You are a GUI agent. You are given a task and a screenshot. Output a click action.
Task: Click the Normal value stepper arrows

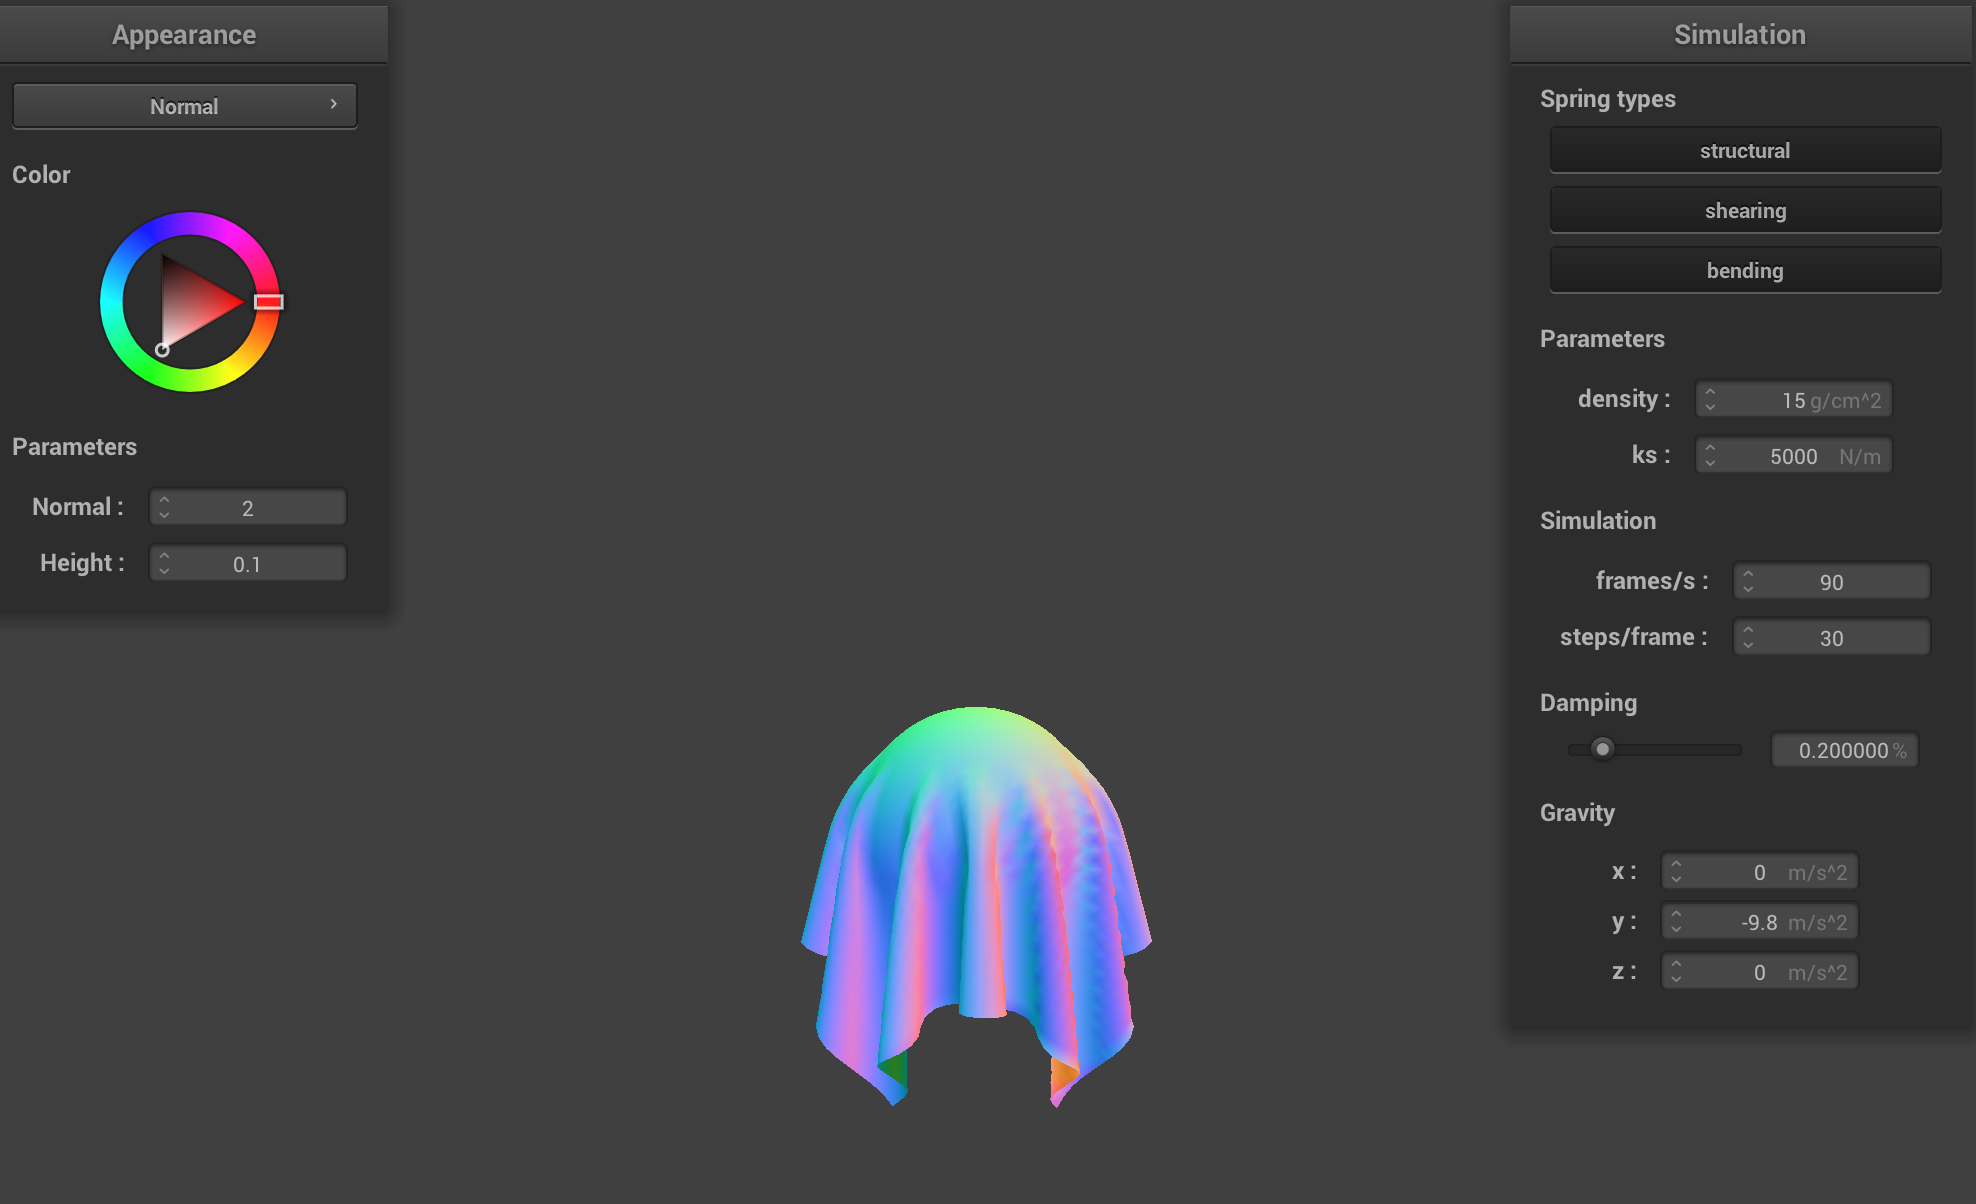165,507
